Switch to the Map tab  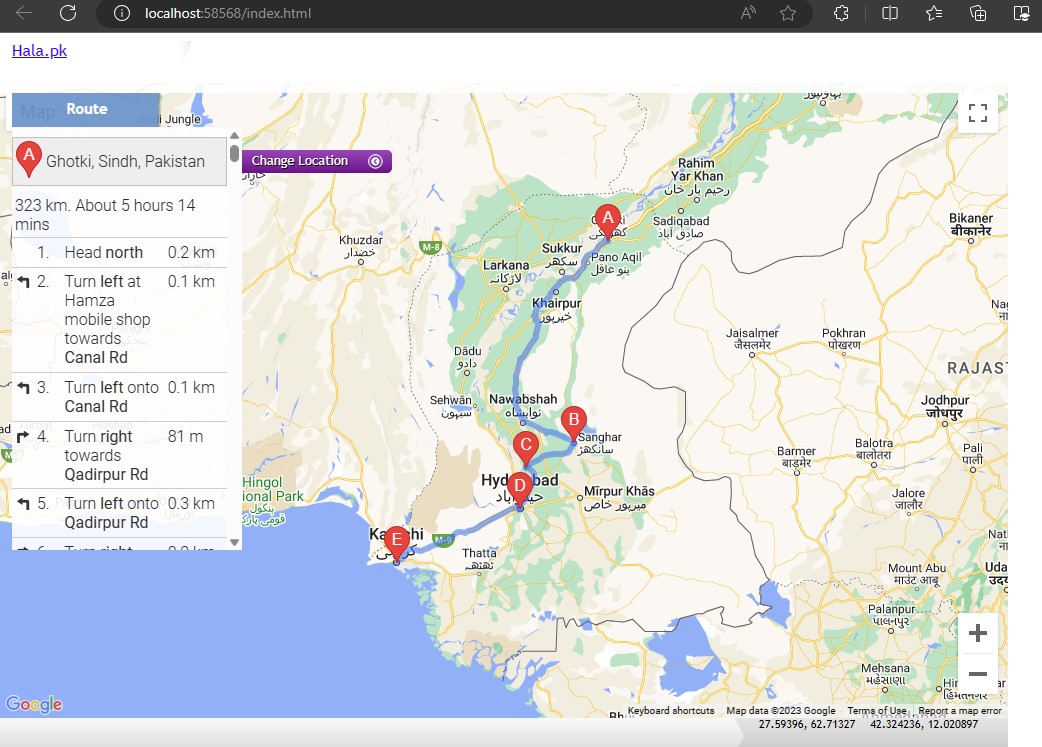37,112
